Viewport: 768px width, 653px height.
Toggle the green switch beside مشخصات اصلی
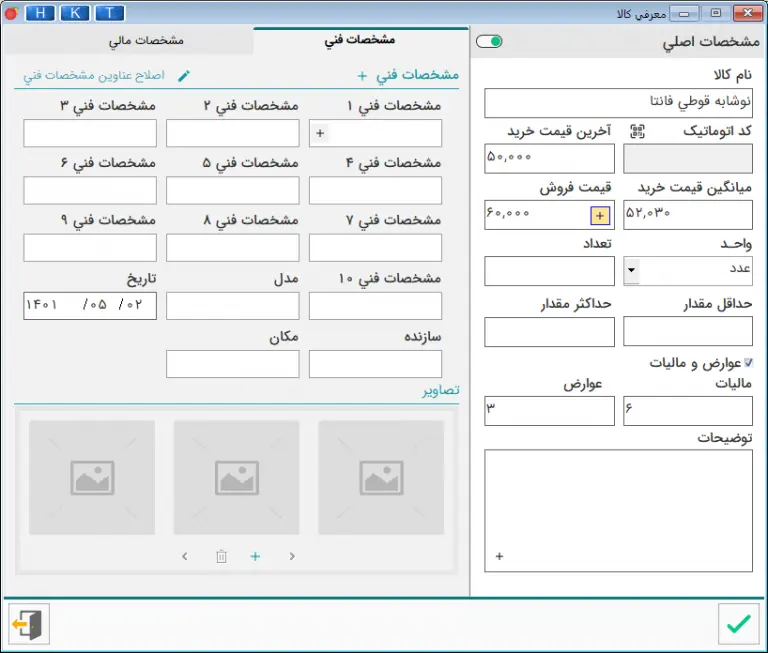(489, 42)
